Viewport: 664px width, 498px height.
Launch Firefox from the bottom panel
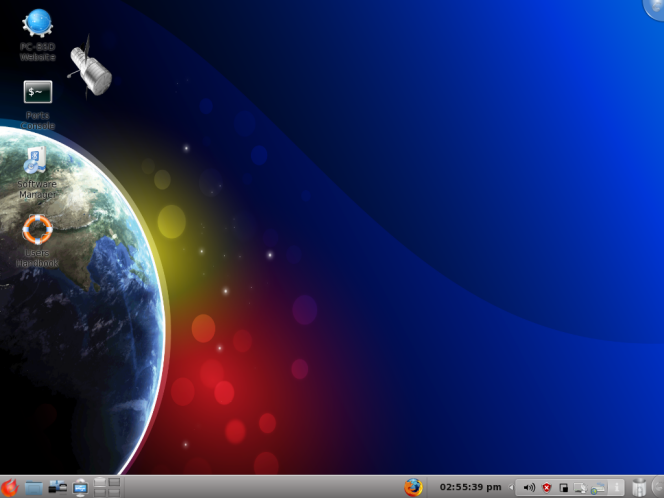tap(413, 487)
